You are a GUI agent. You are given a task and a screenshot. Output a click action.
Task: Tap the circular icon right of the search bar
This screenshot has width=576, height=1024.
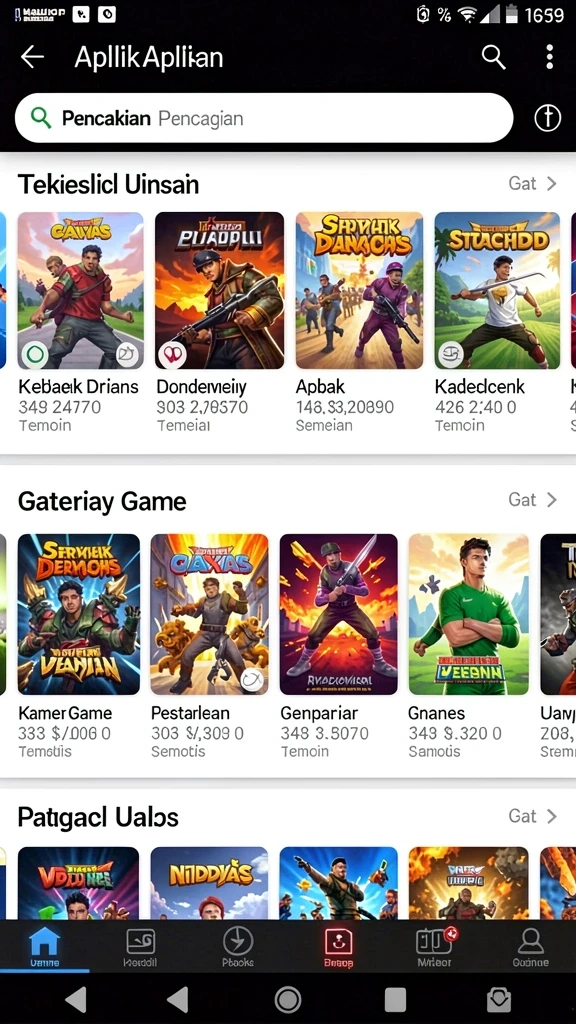(547, 118)
